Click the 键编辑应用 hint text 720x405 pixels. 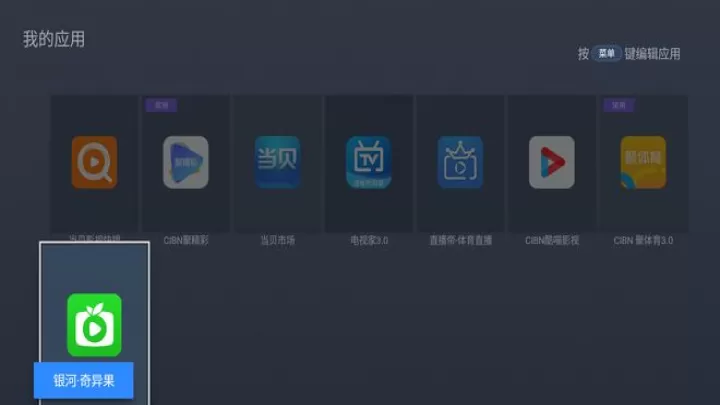652,54
